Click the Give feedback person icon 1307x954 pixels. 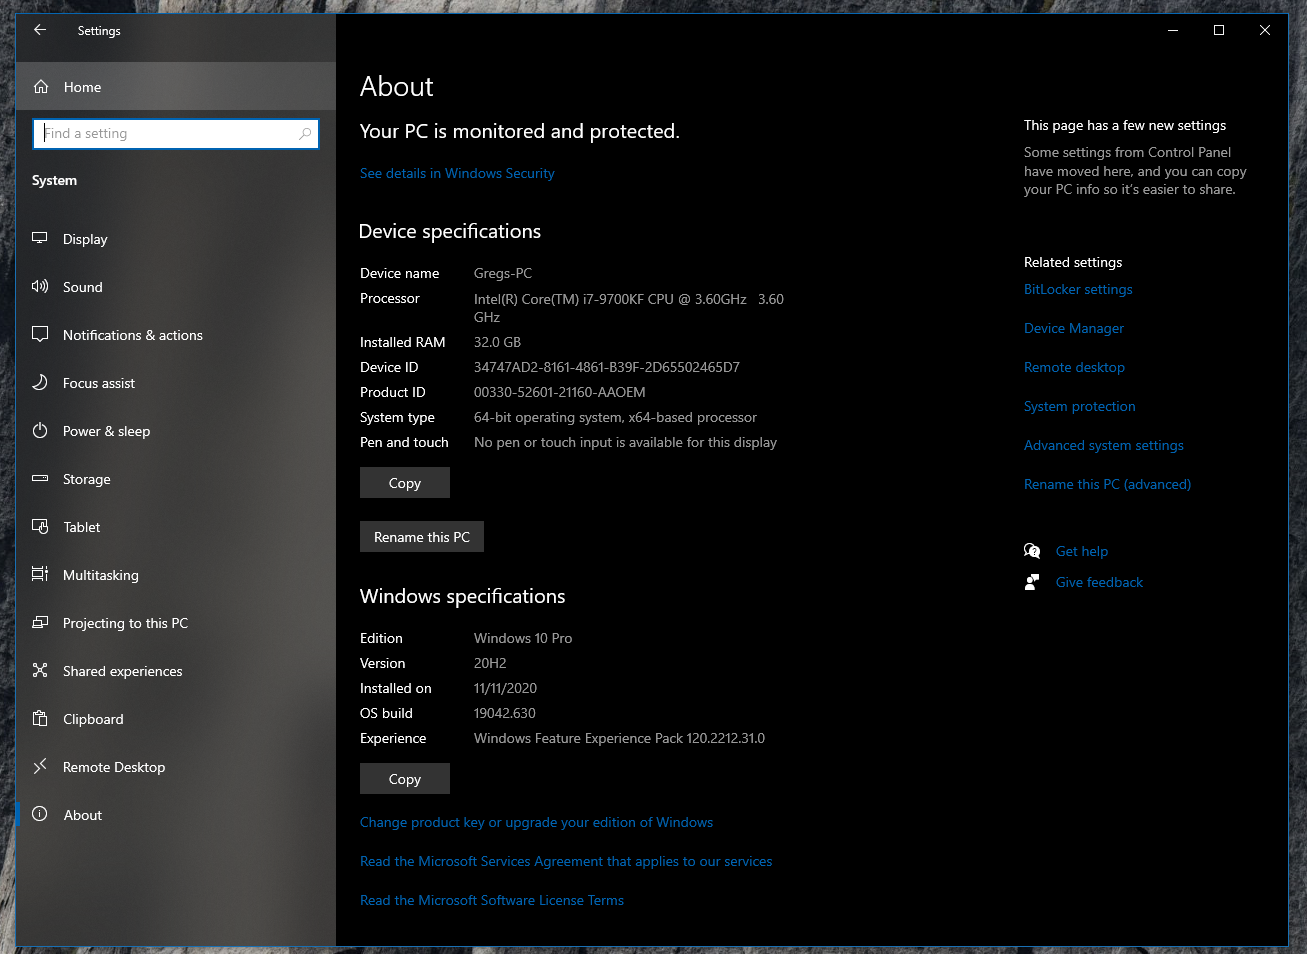point(1032,582)
